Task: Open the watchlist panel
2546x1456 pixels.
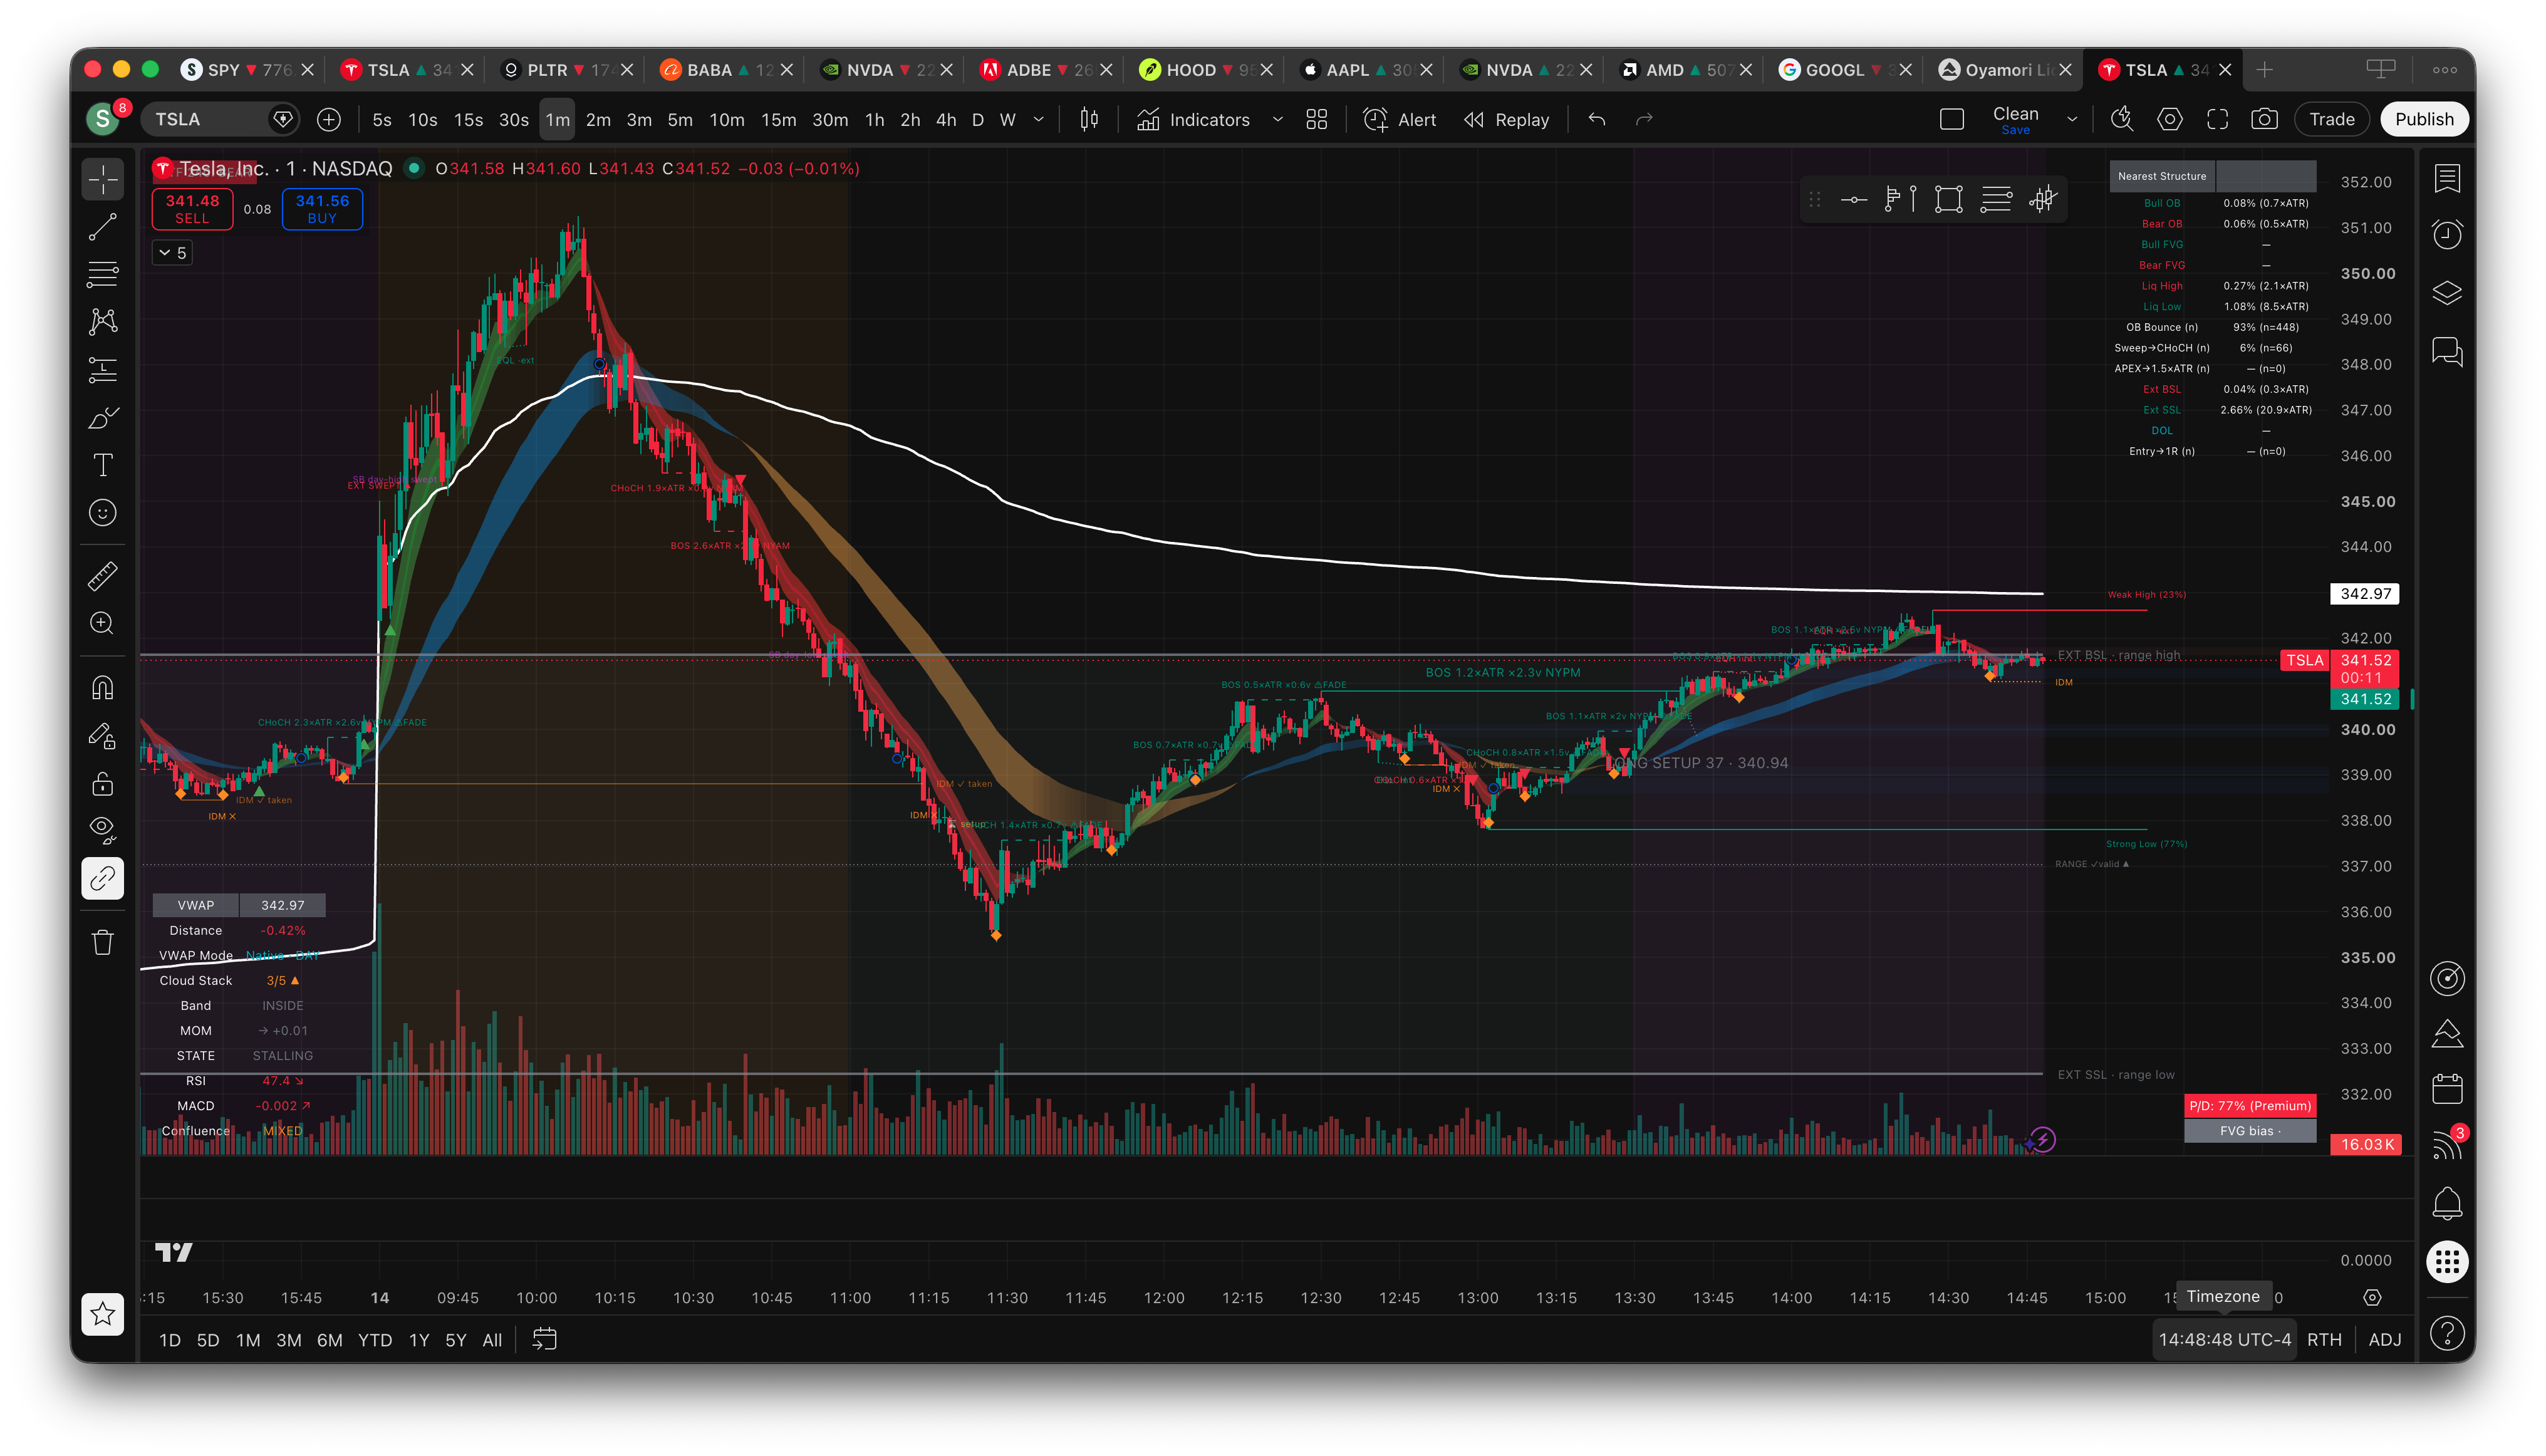Action: 2447,179
